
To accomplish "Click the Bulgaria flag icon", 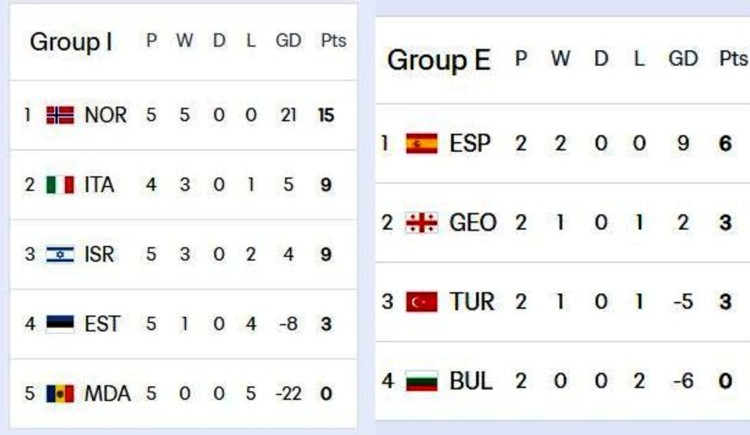I will point(421,381).
